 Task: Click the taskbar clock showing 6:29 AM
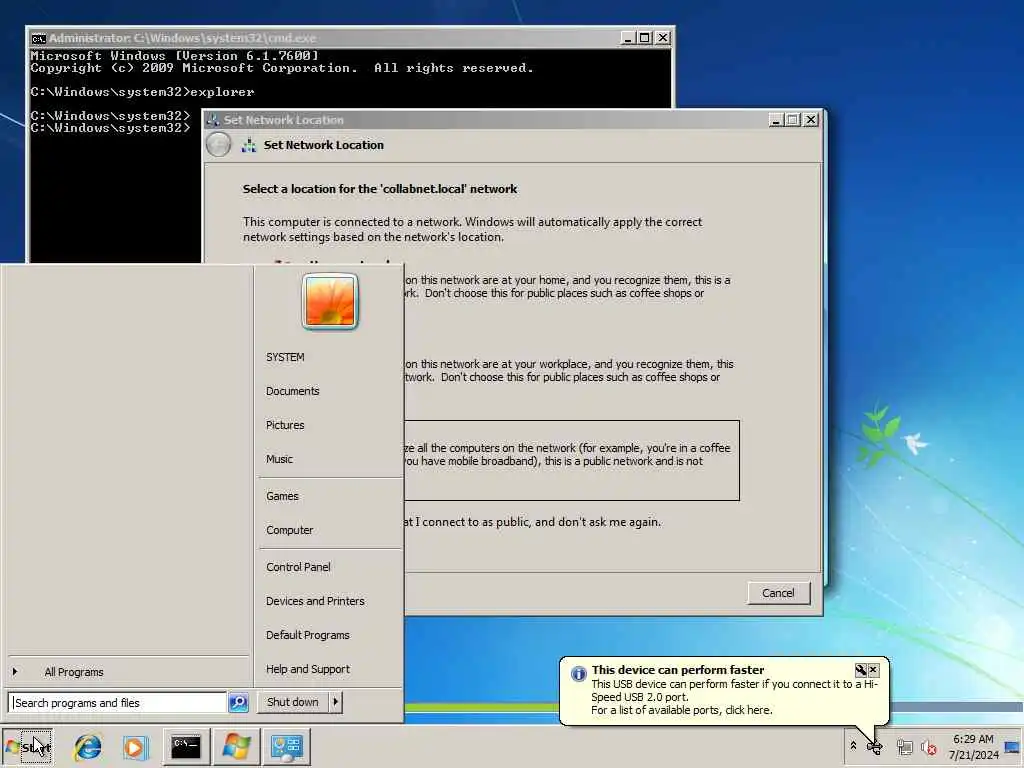click(x=974, y=746)
